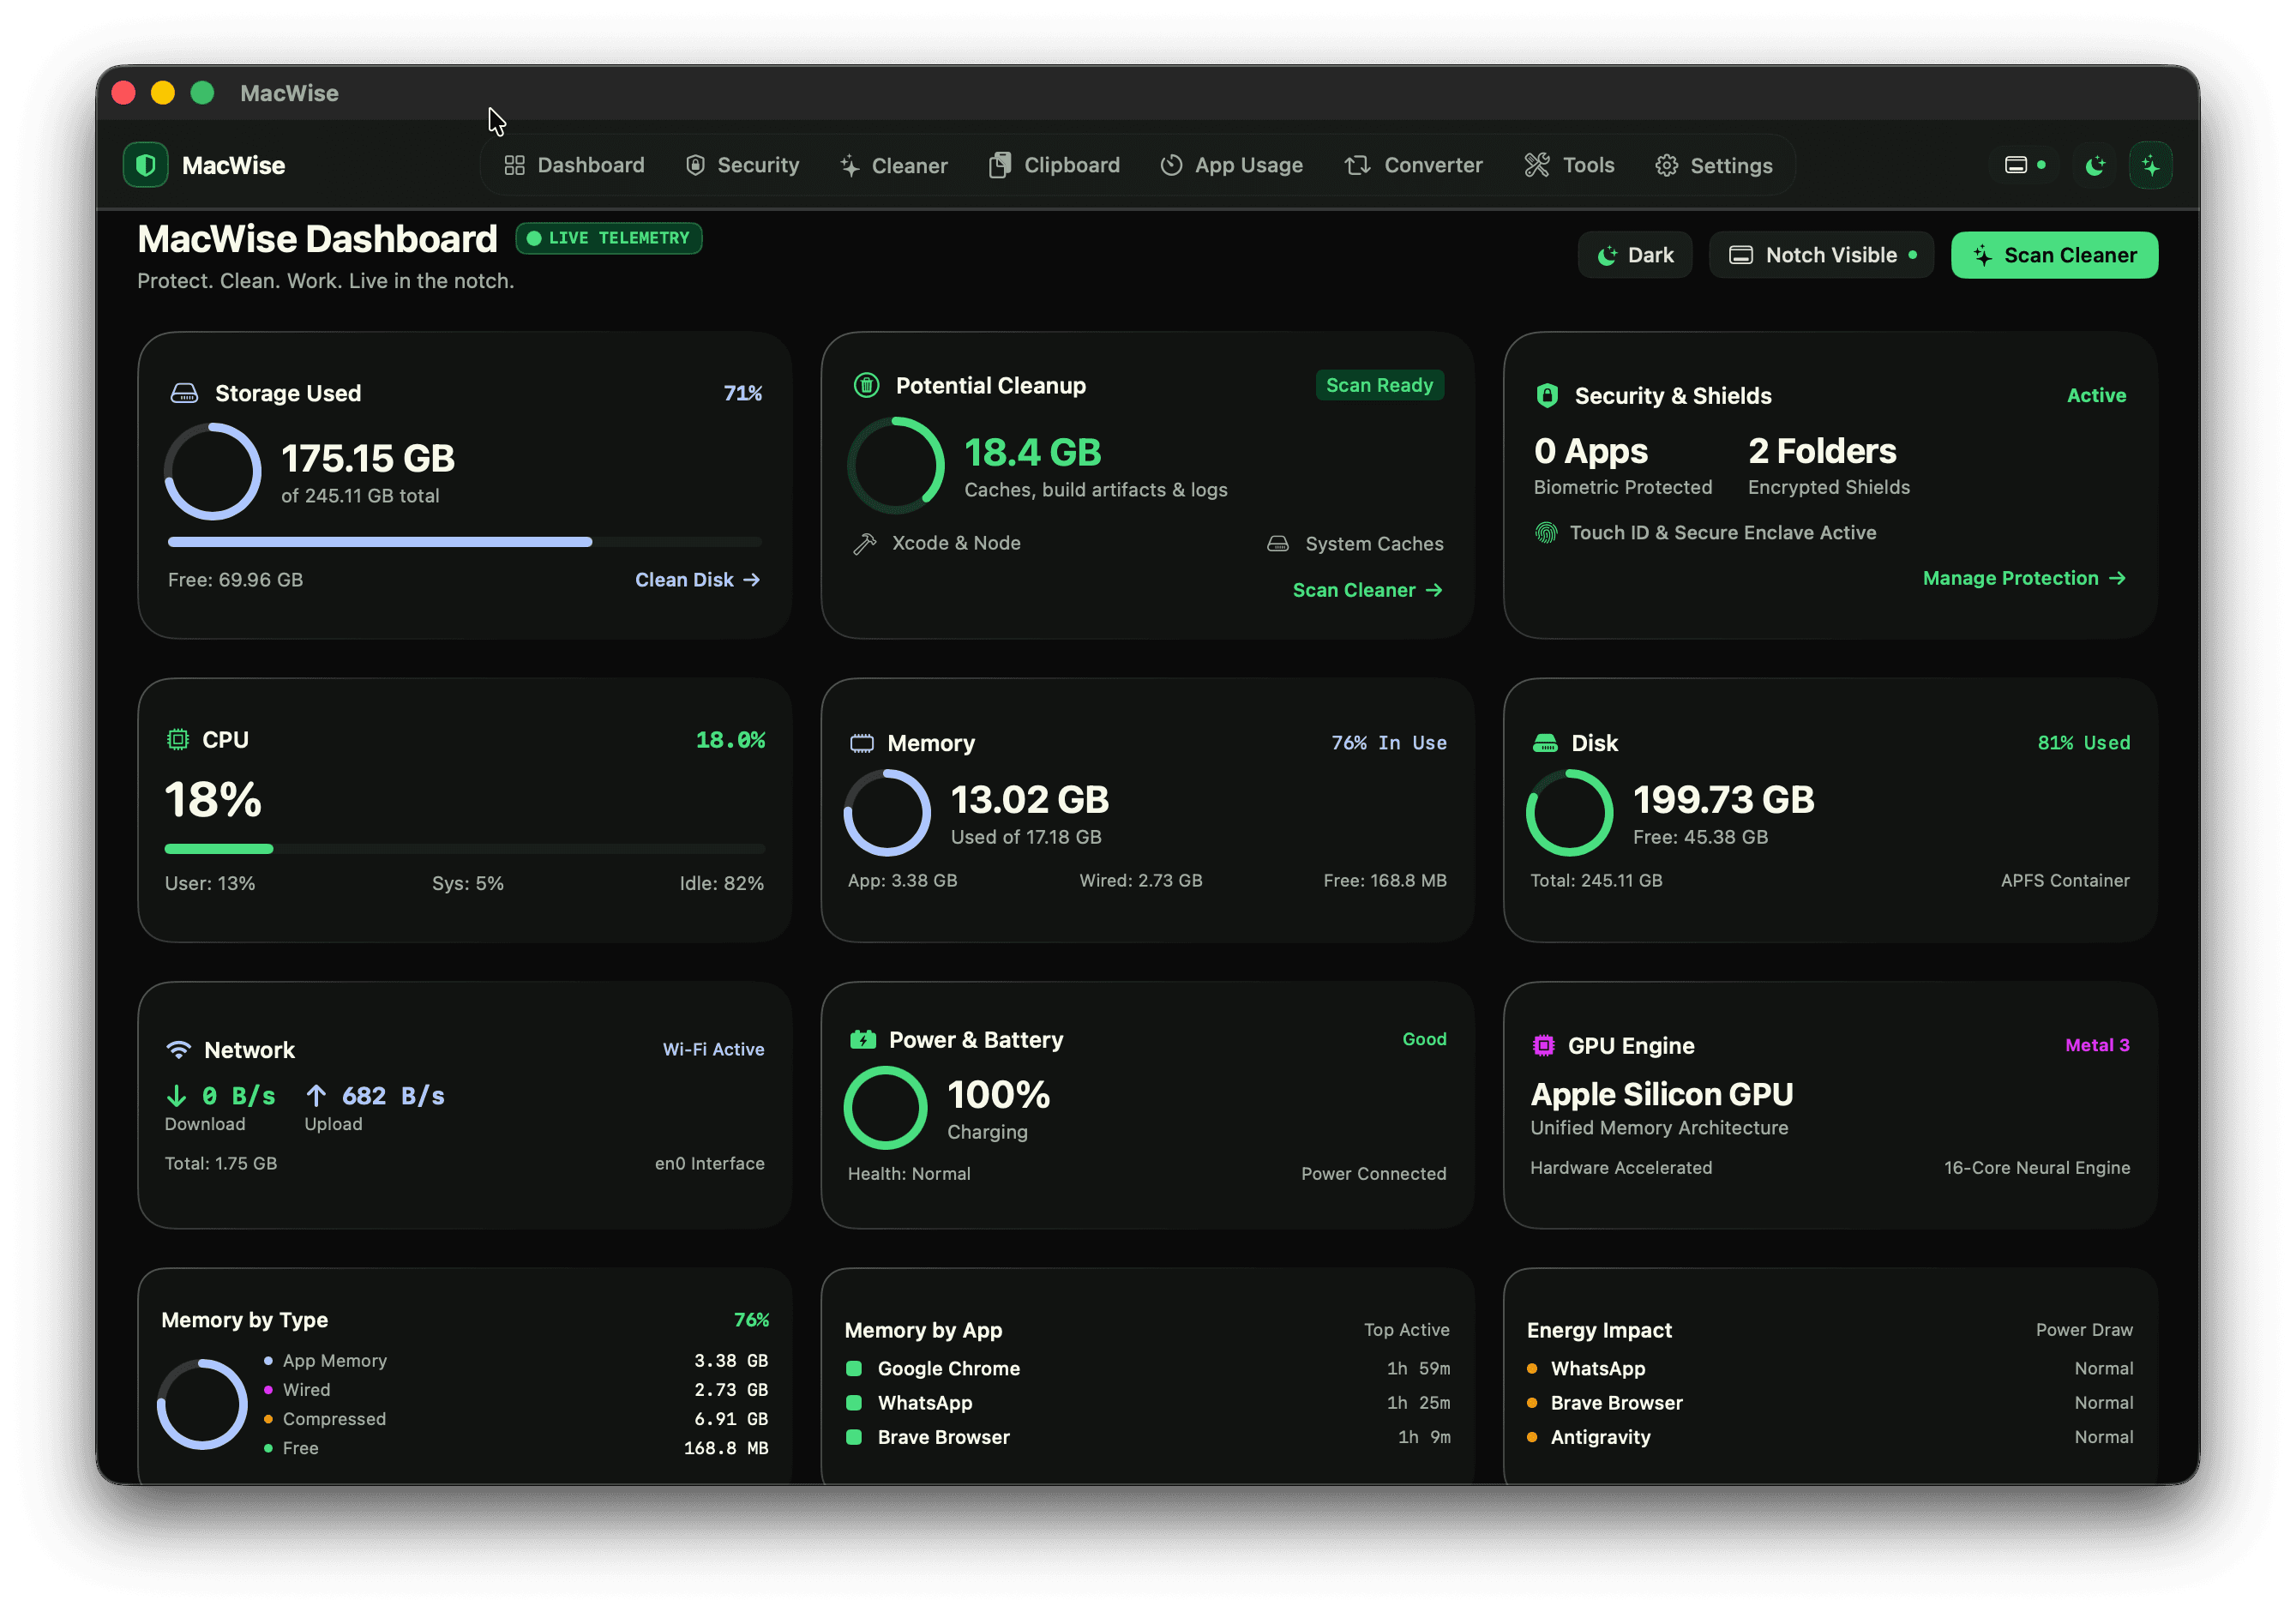Click the CPU chip icon
This screenshot has width=2296, height=1612.
[177, 739]
